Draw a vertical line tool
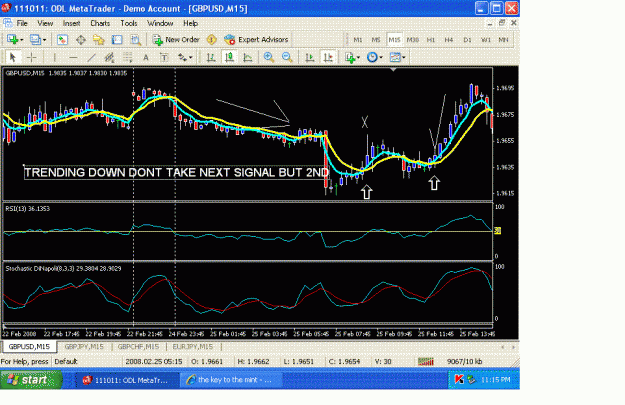This screenshot has height=405, width=625. (x=55, y=57)
